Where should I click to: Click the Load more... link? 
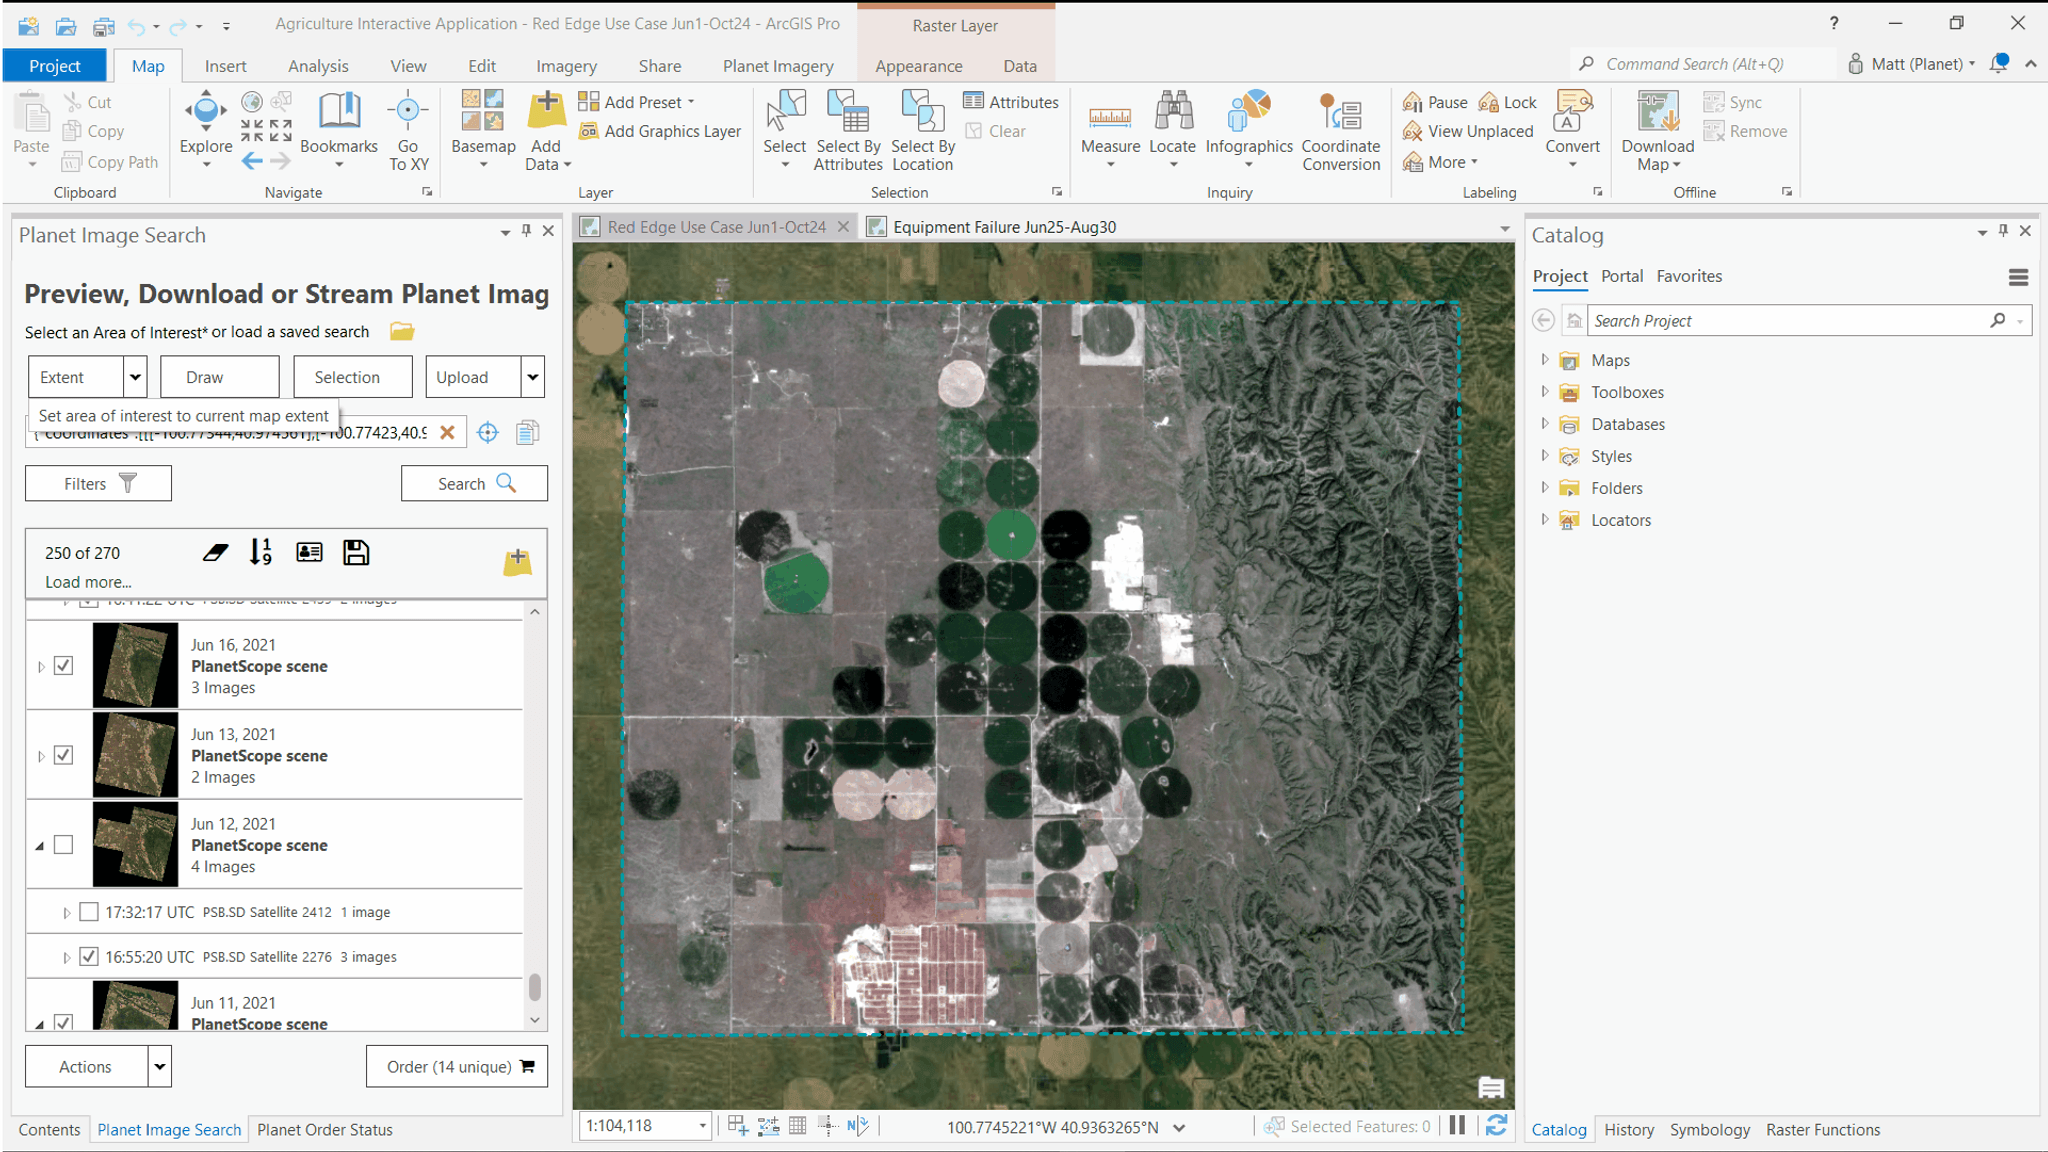click(x=88, y=582)
